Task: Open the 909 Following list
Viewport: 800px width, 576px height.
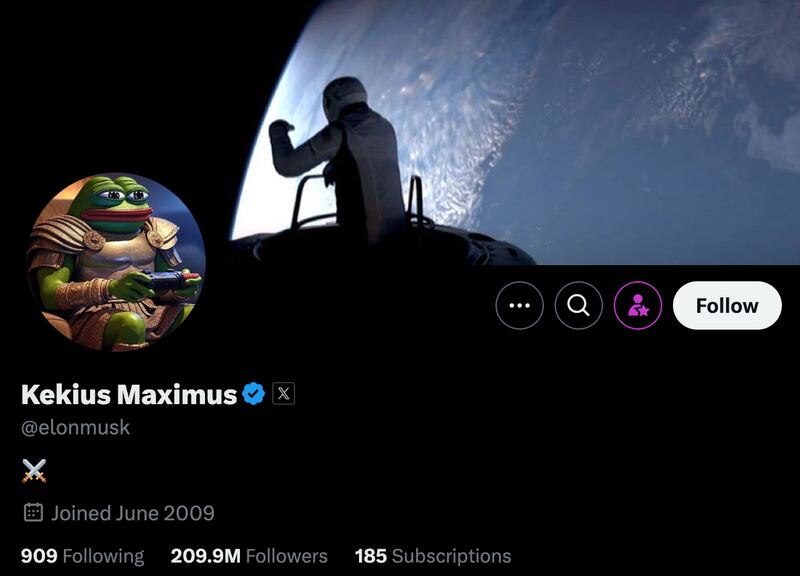Action: [82, 556]
